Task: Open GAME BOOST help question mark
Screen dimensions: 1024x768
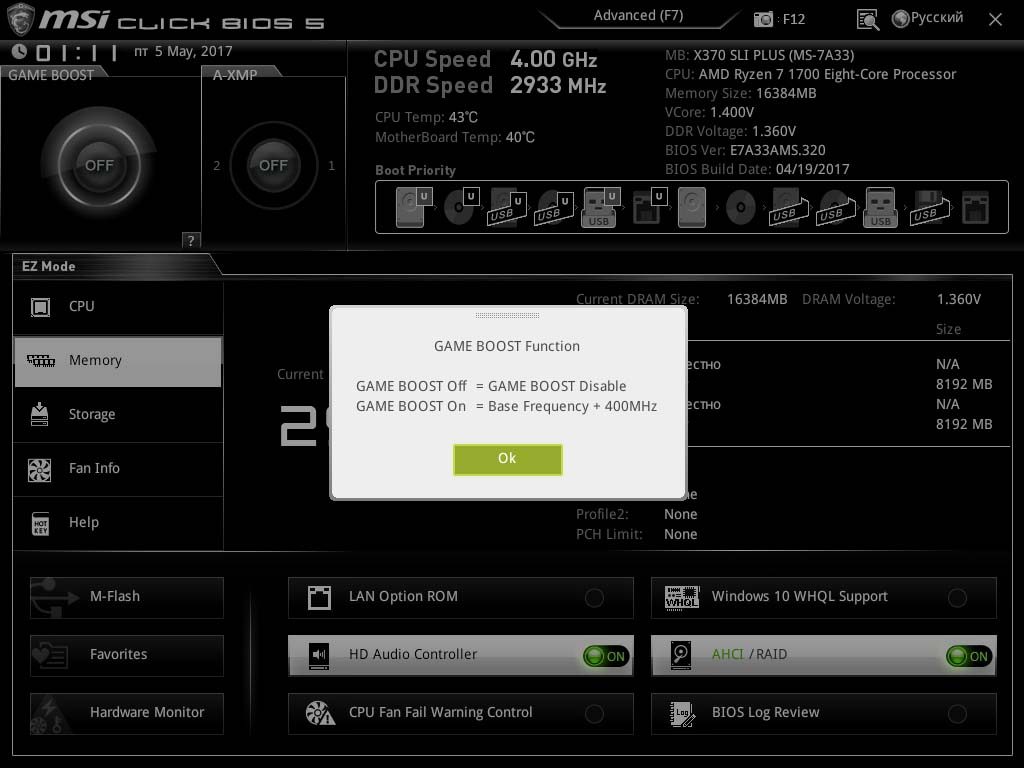Action: pyautogui.click(x=190, y=240)
